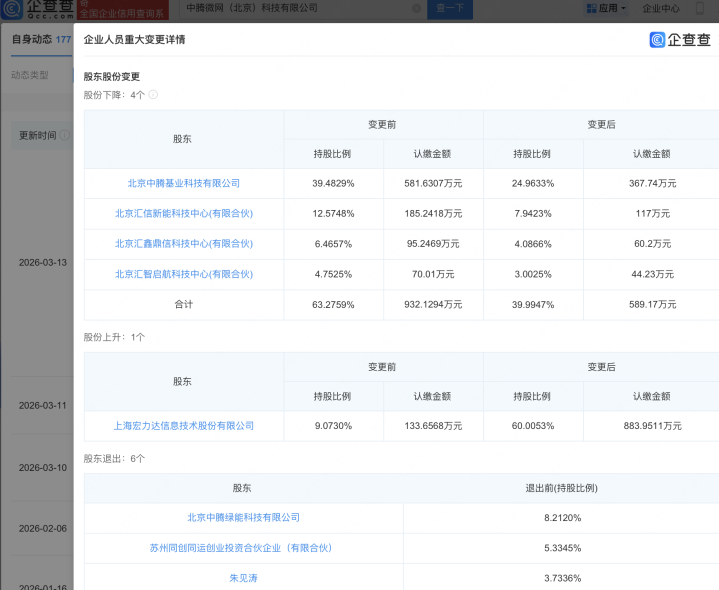Open 北京汇鑫鼎信科技中心(有限合伙) link
This screenshot has height=590, width=719.
pos(184,244)
